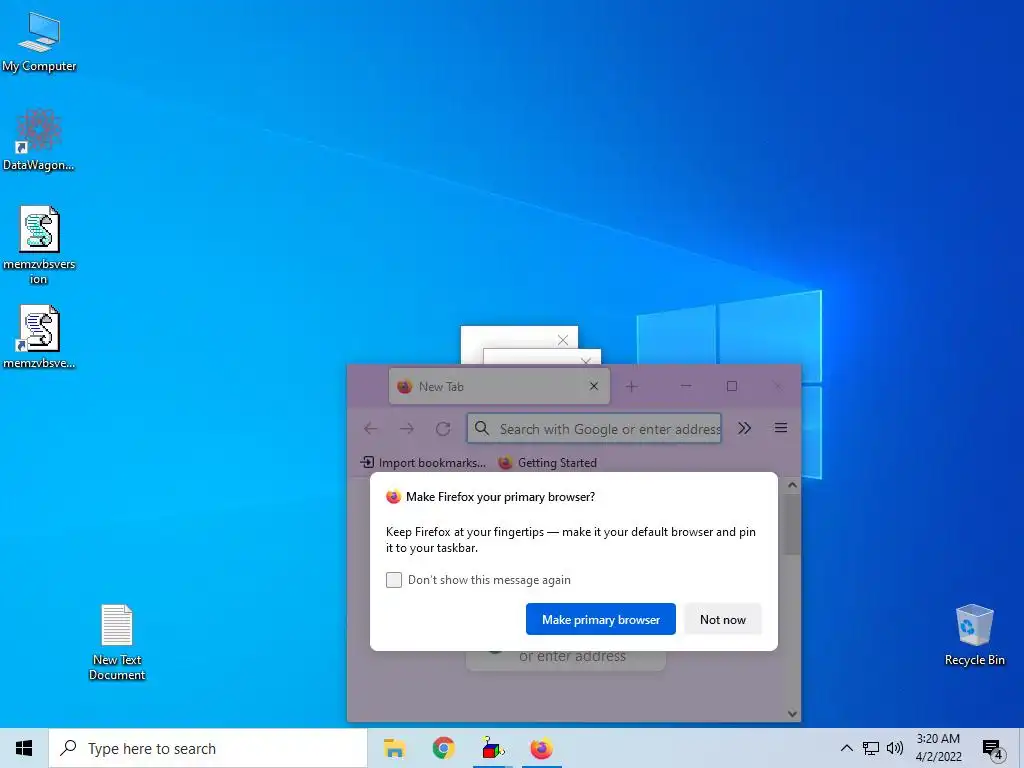Open the Recycle Bin

point(974,634)
